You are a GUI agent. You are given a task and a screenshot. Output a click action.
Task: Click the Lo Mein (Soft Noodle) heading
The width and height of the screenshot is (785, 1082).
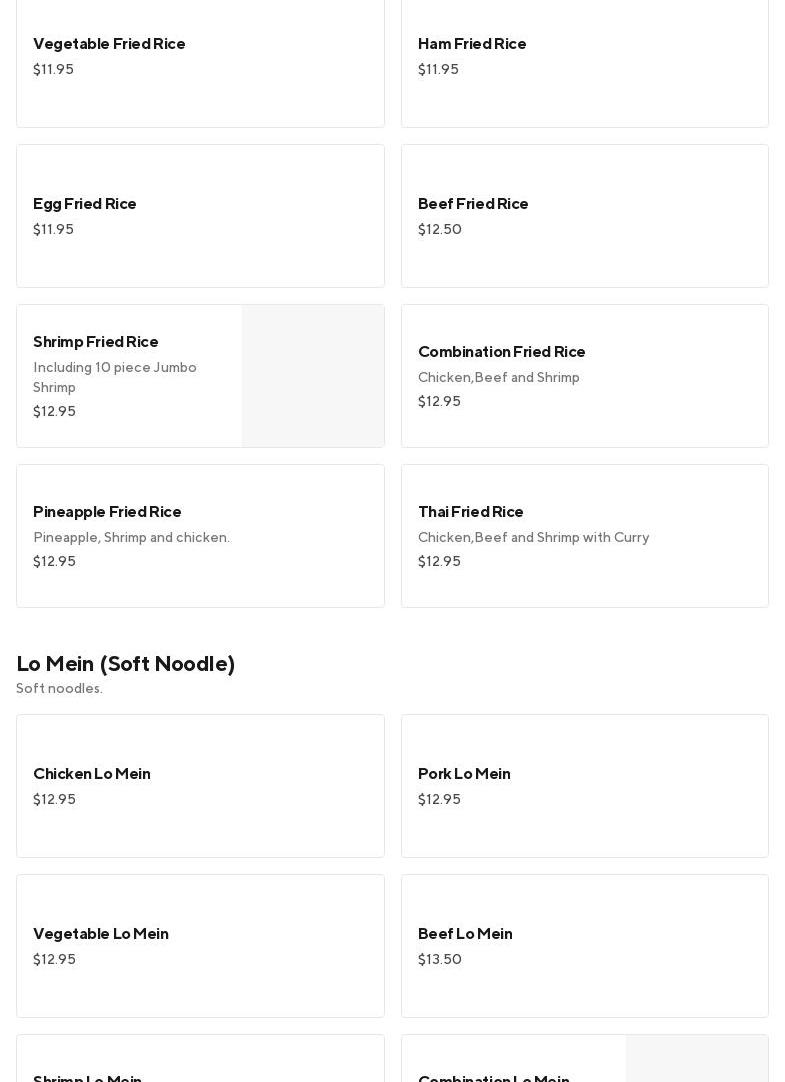[126, 664]
